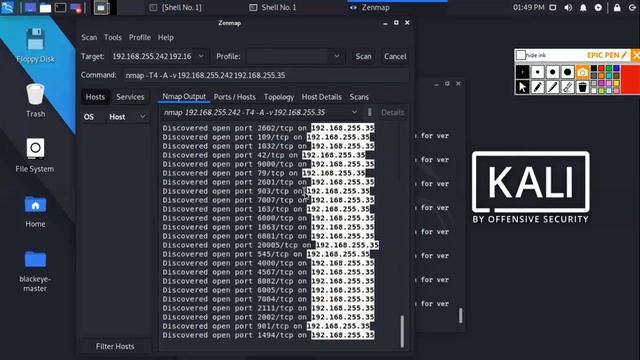This screenshot has width=640, height=360.
Task: Switch to the Ports / Hosts tab
Action: click(235, 97)
